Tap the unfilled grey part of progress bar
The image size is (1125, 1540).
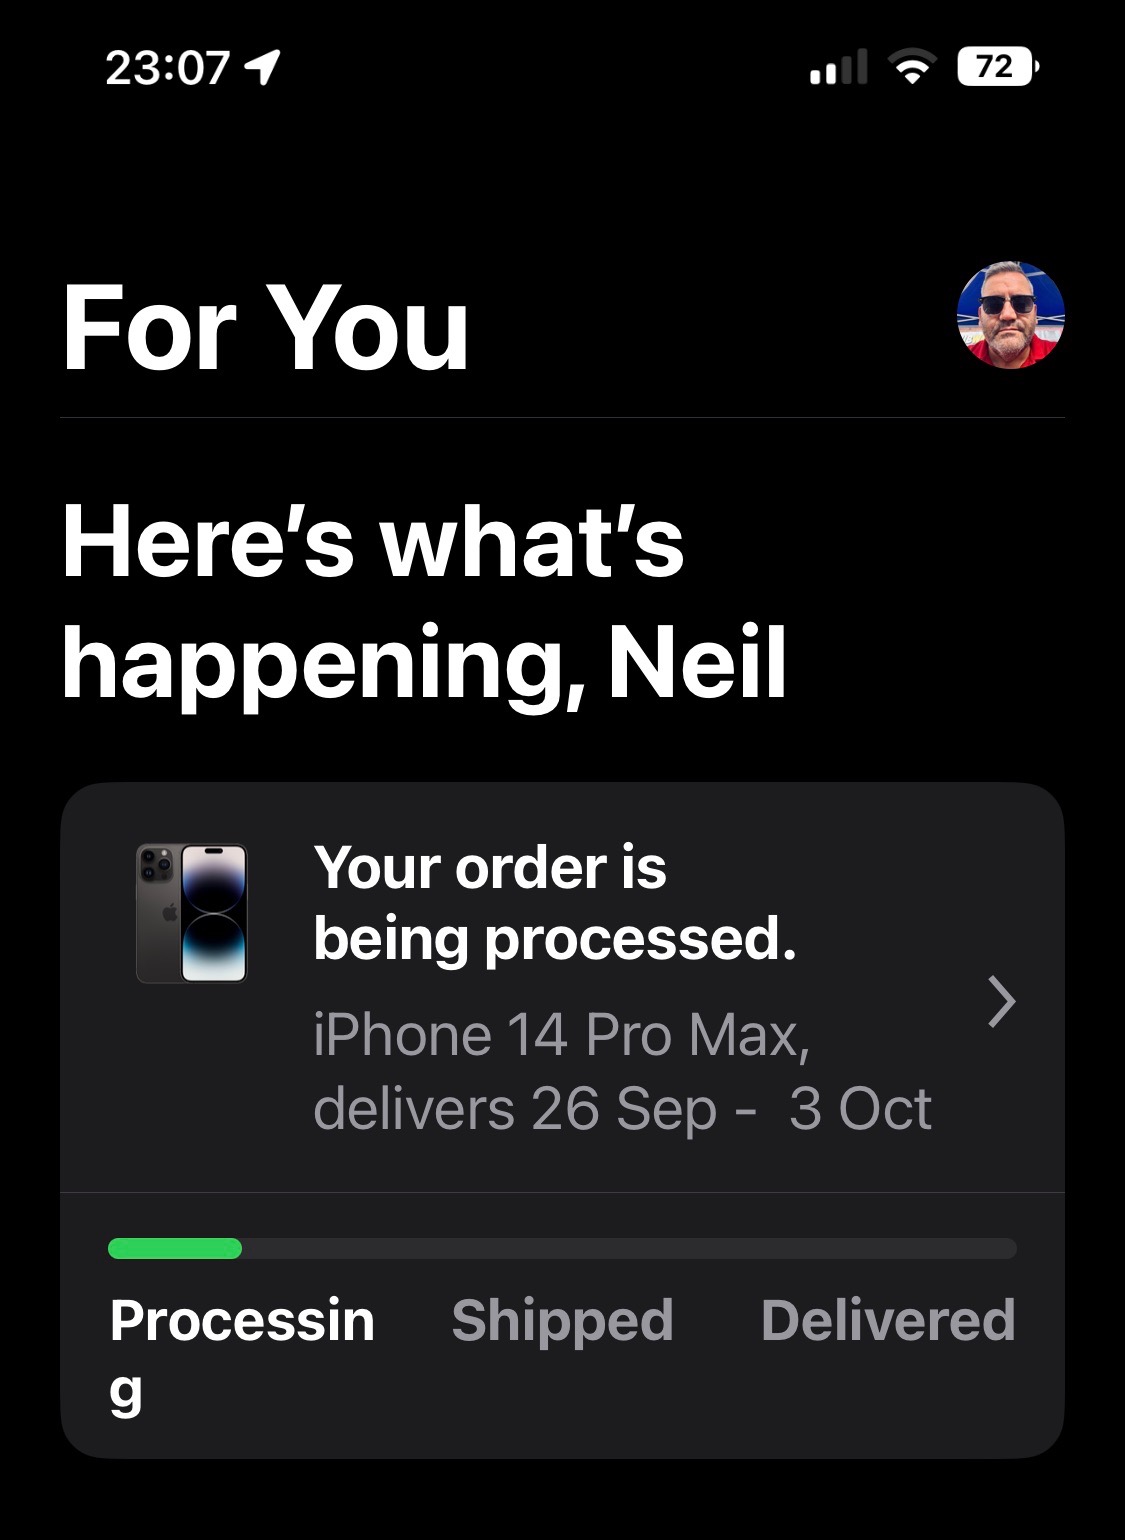tap(630, 1248)
